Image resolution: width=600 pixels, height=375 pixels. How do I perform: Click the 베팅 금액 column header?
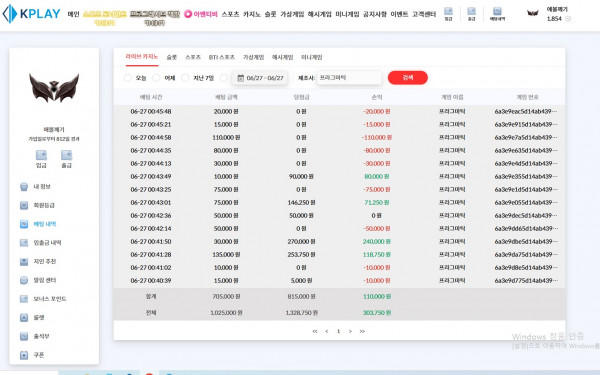226,97
